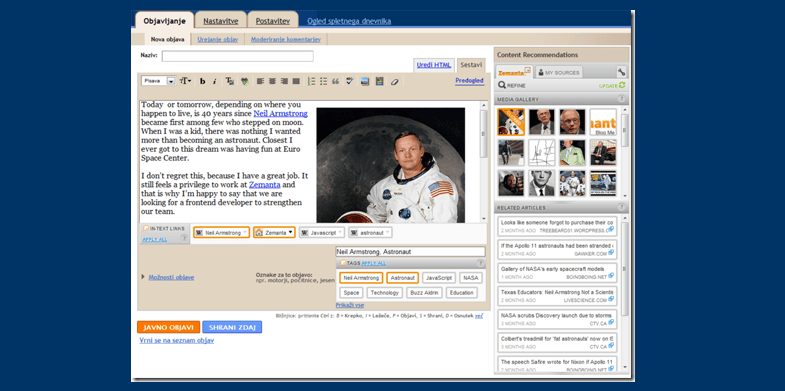The width and height of the screenshot is (785, 391).
Task: Expand the Zemanta in-text link dropdown
Action: coord(291,233)
